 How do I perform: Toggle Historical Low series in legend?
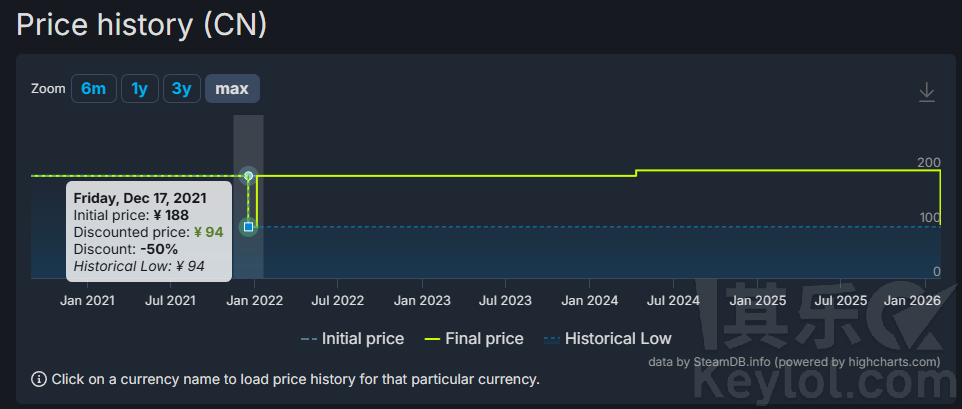point(607,338)
